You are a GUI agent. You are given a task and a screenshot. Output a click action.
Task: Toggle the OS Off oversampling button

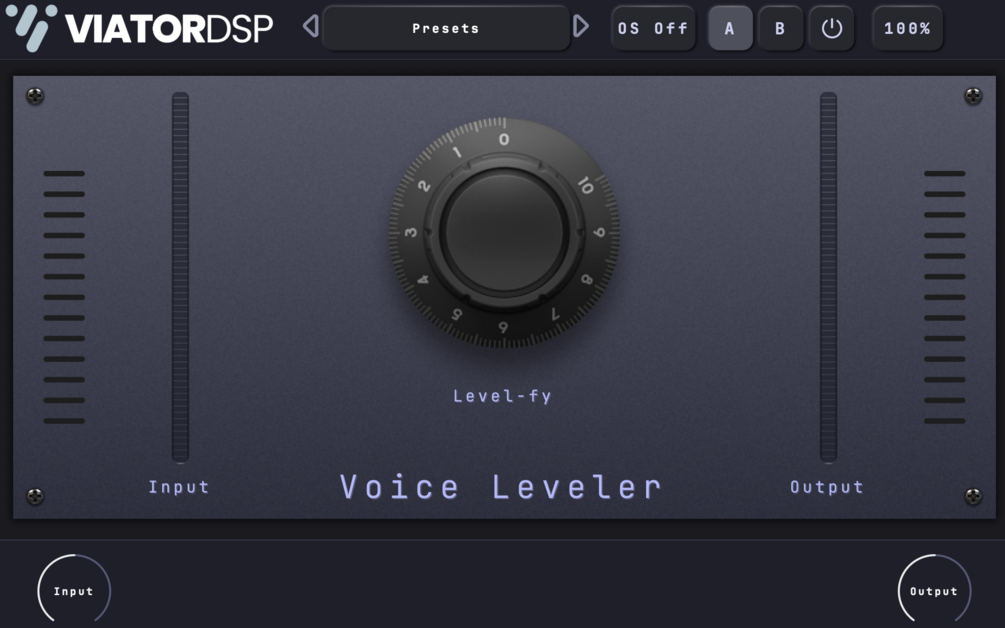(x=652, y=28)
